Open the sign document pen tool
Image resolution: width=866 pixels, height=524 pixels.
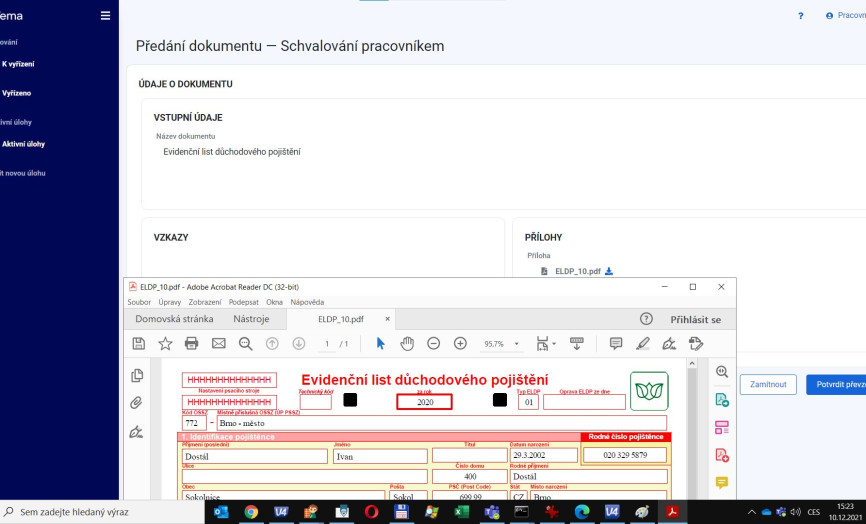[x=669, y=343]
